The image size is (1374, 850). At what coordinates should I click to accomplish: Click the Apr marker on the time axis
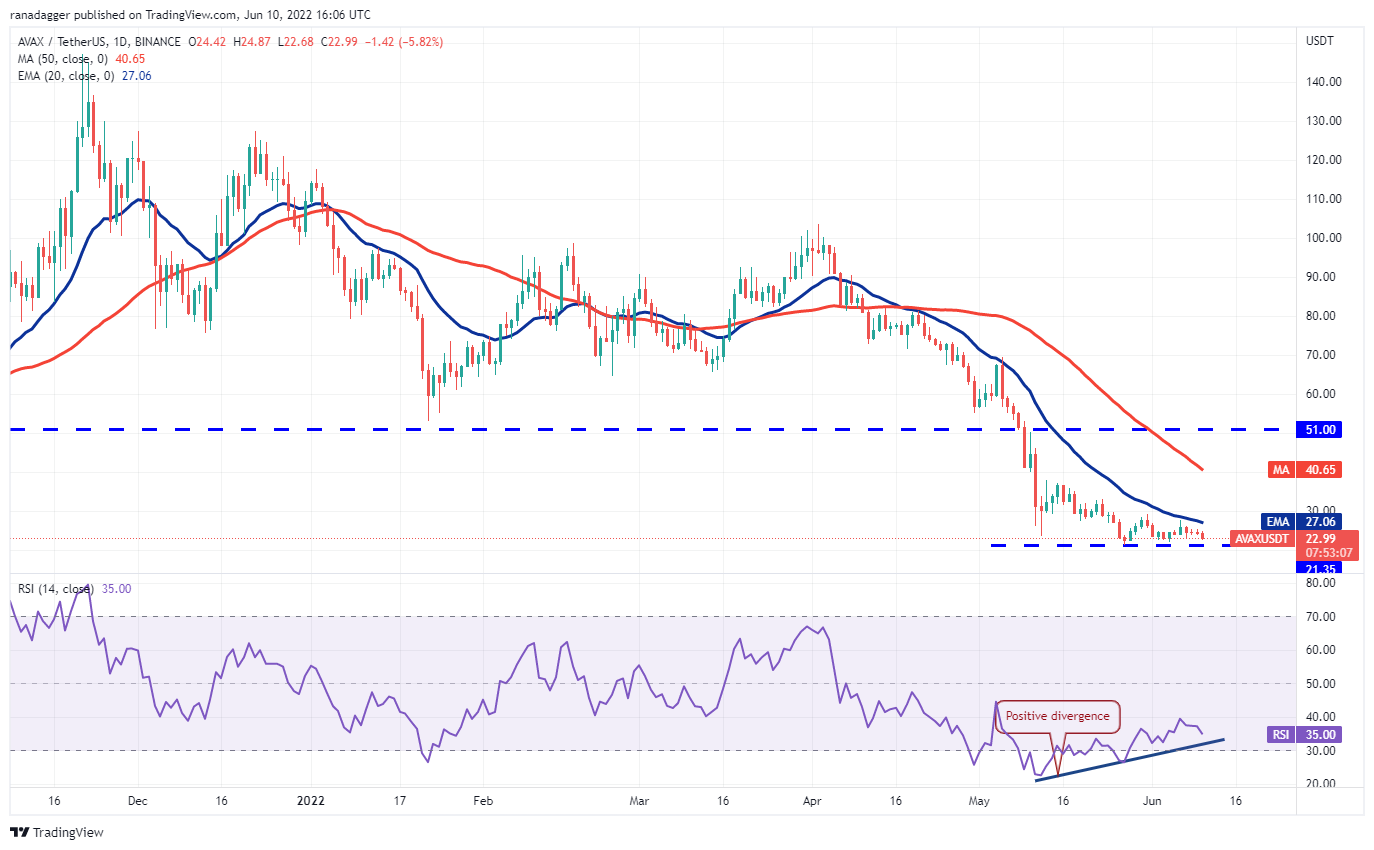coord(812,801)
